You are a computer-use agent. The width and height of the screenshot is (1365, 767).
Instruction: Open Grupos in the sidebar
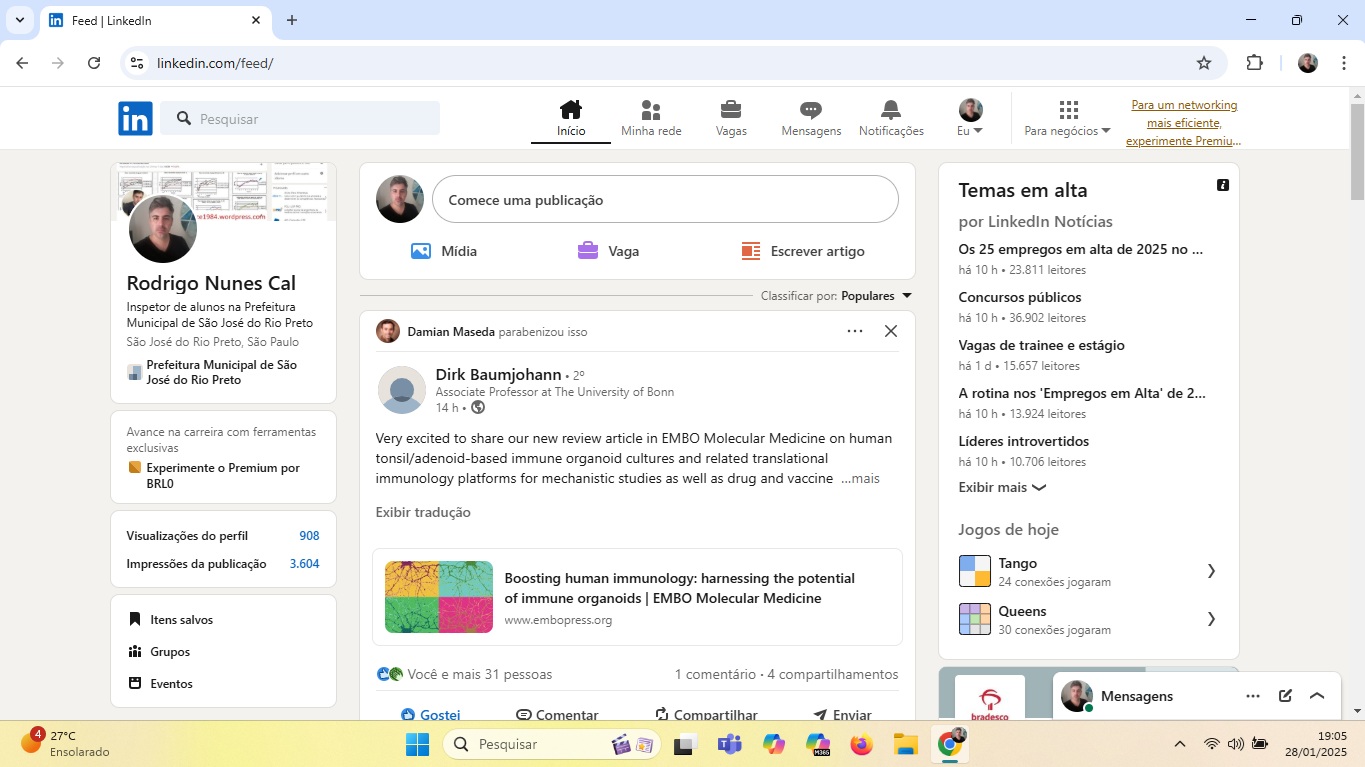[x=159, y=651]
